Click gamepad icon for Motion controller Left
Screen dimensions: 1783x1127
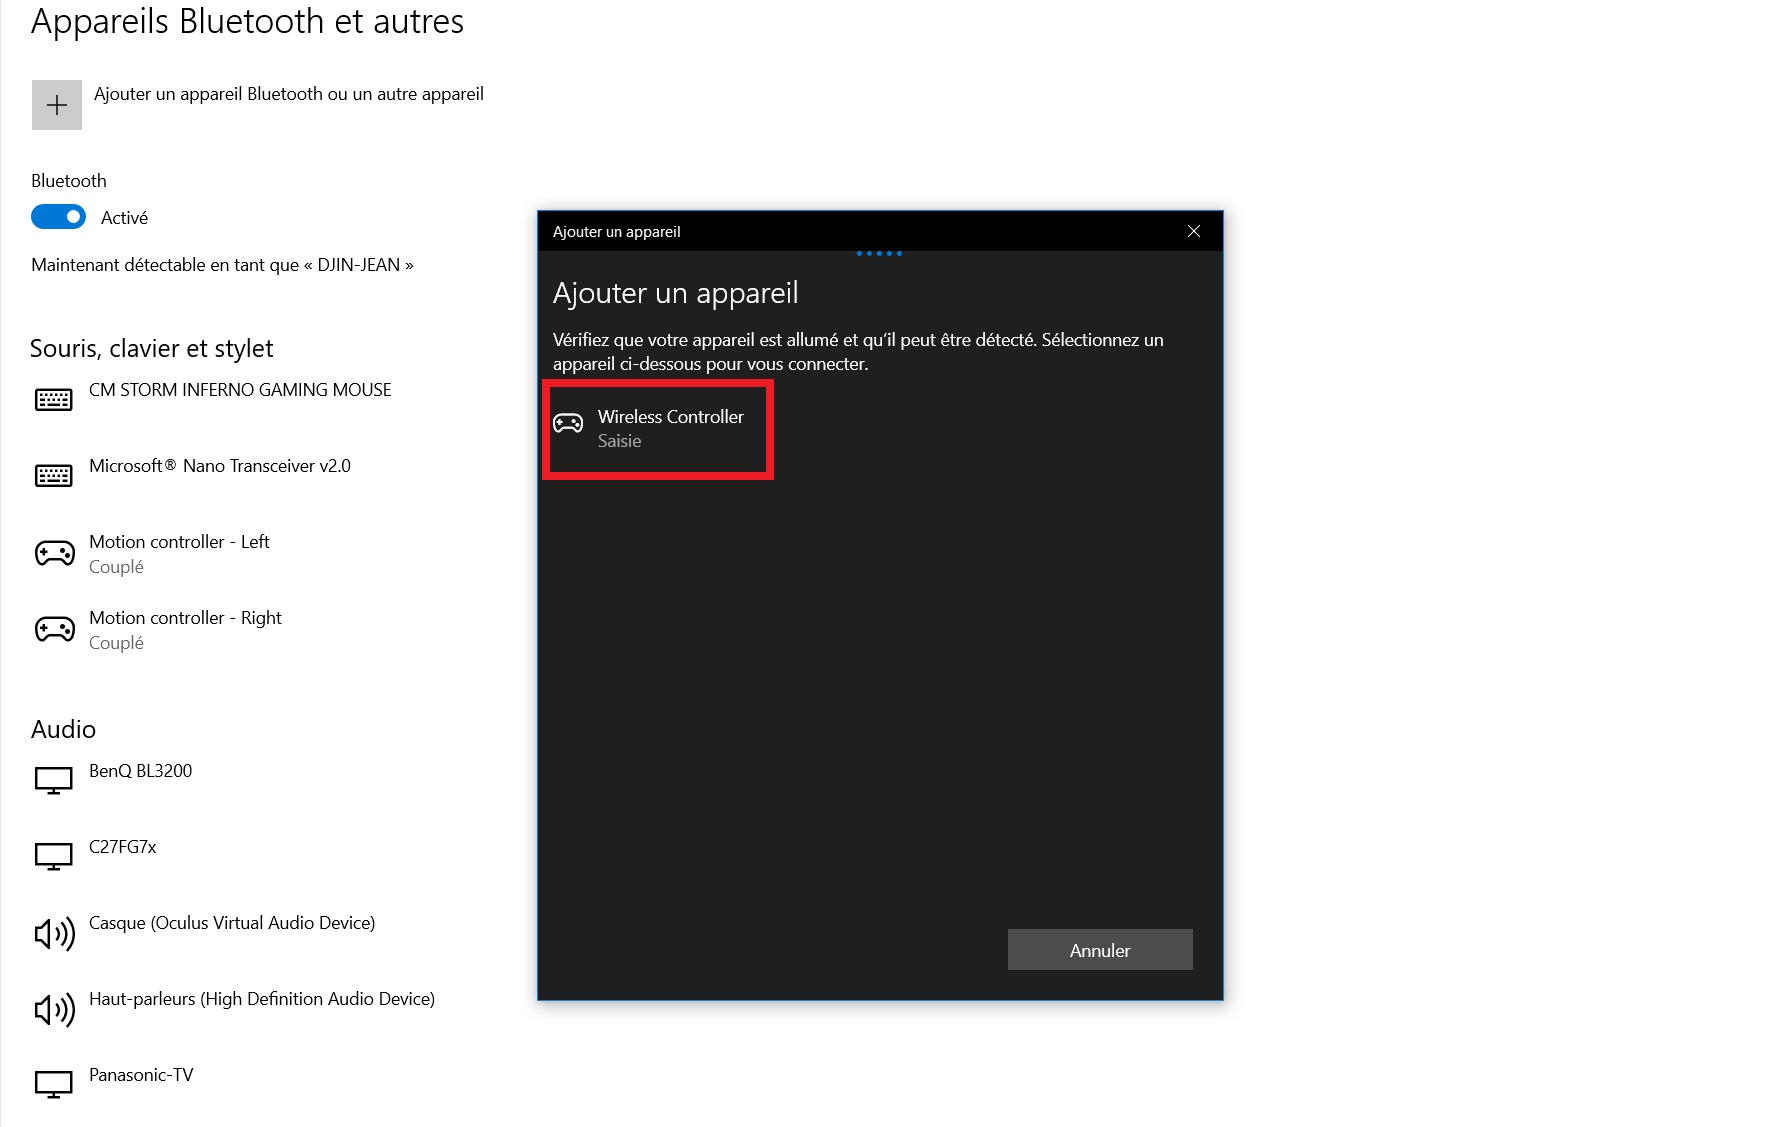point(54,553)
